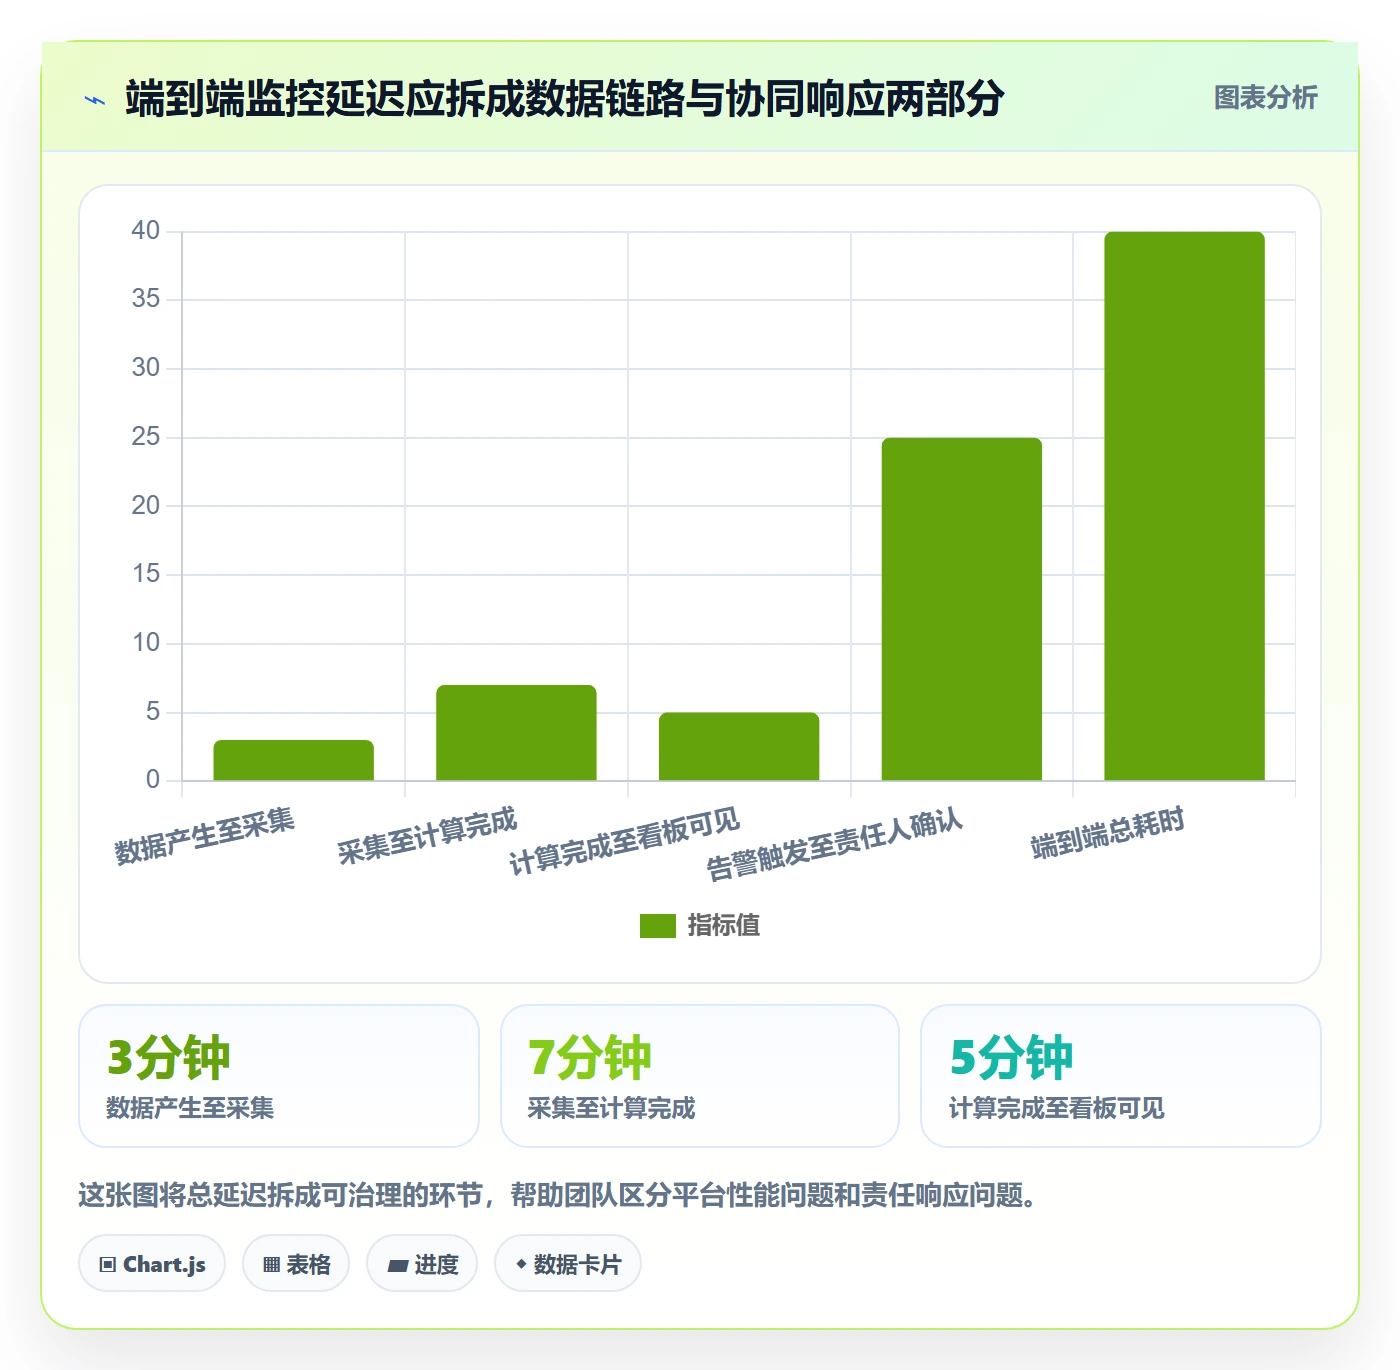Click the 指标值 legend label
The height and width of the screenshot is (1370, 1400).
click(x=724, y=926)
